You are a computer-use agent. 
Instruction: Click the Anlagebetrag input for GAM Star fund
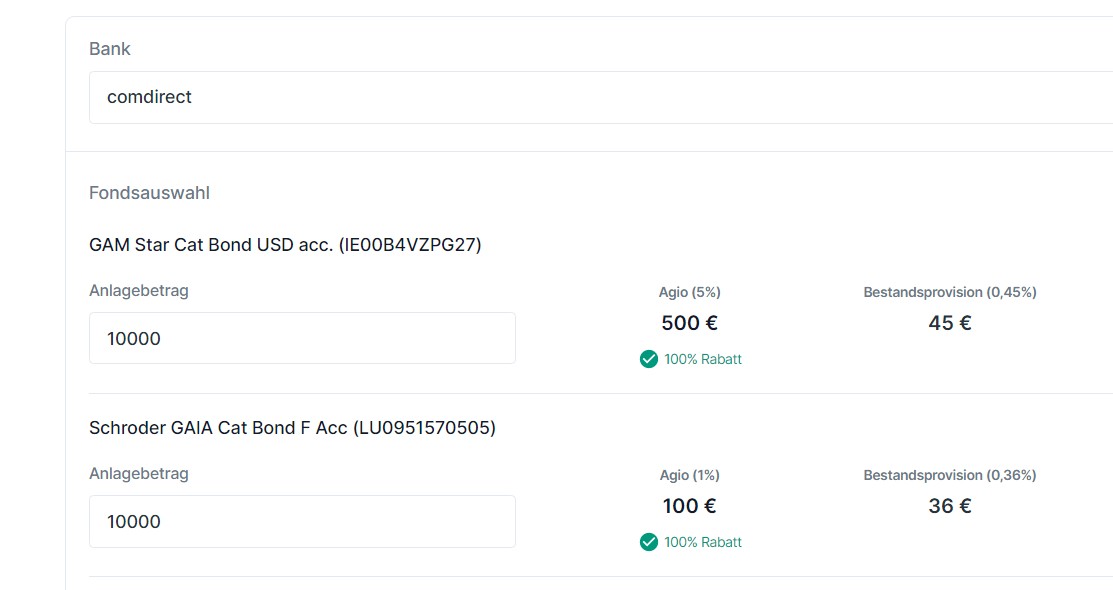pos(302,338)
